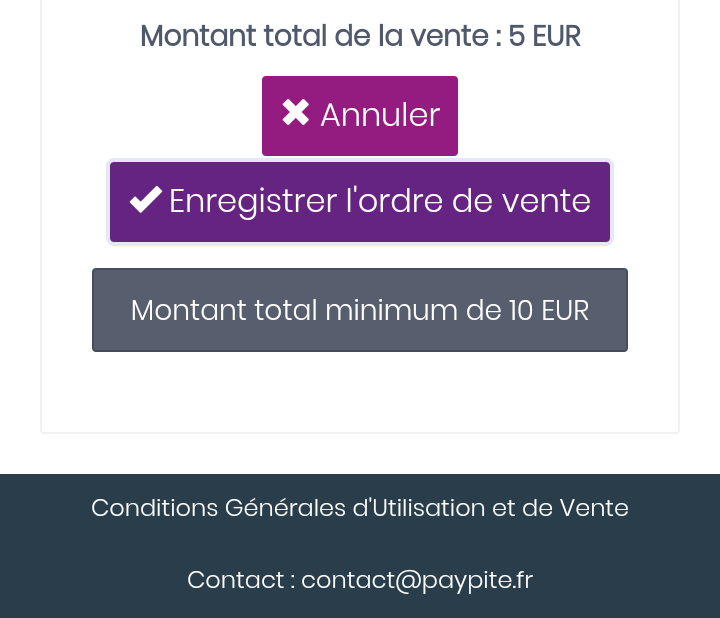Open the terms of use and sale link

tap(360, 508)
